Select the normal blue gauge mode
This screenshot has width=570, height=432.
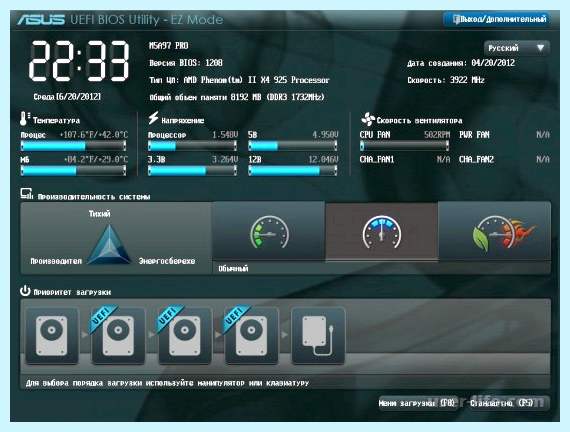pos(382,232)
